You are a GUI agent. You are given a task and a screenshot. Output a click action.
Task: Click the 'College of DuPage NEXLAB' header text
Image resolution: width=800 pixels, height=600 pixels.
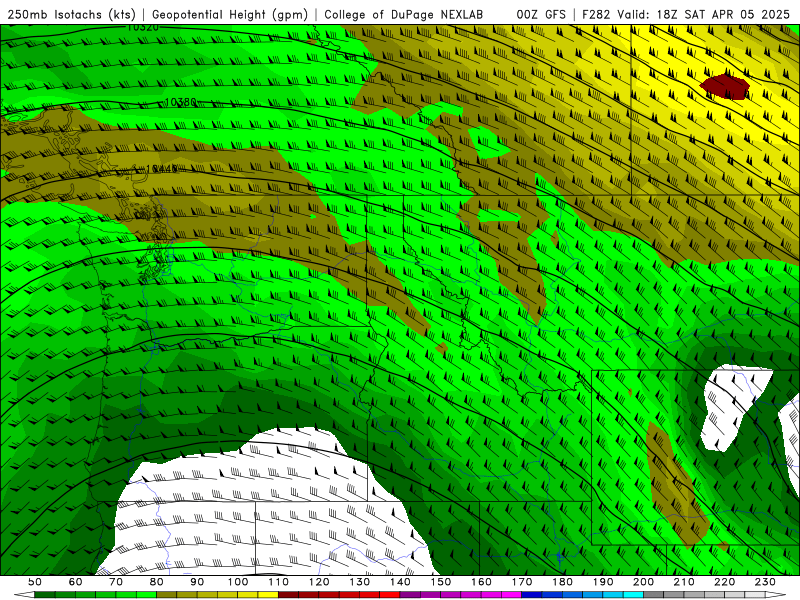[403, 14]
